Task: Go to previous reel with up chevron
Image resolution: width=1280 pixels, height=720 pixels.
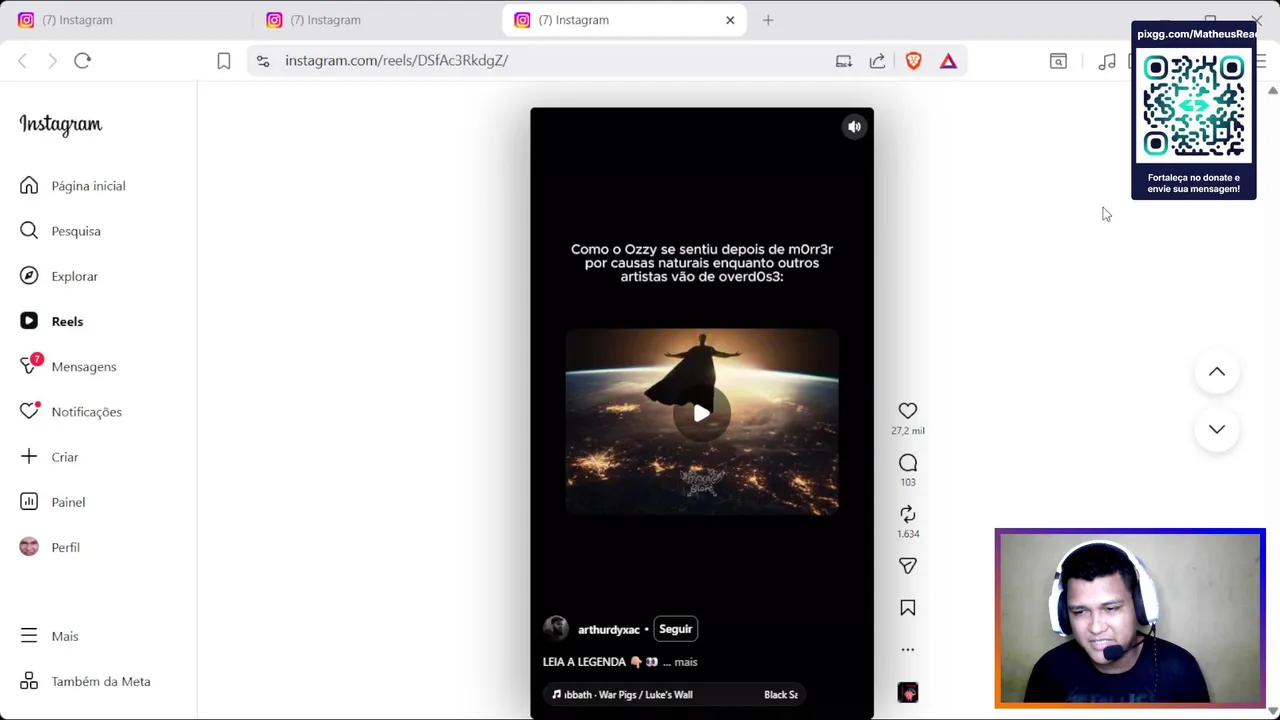Action: (x=1217, y=372)
